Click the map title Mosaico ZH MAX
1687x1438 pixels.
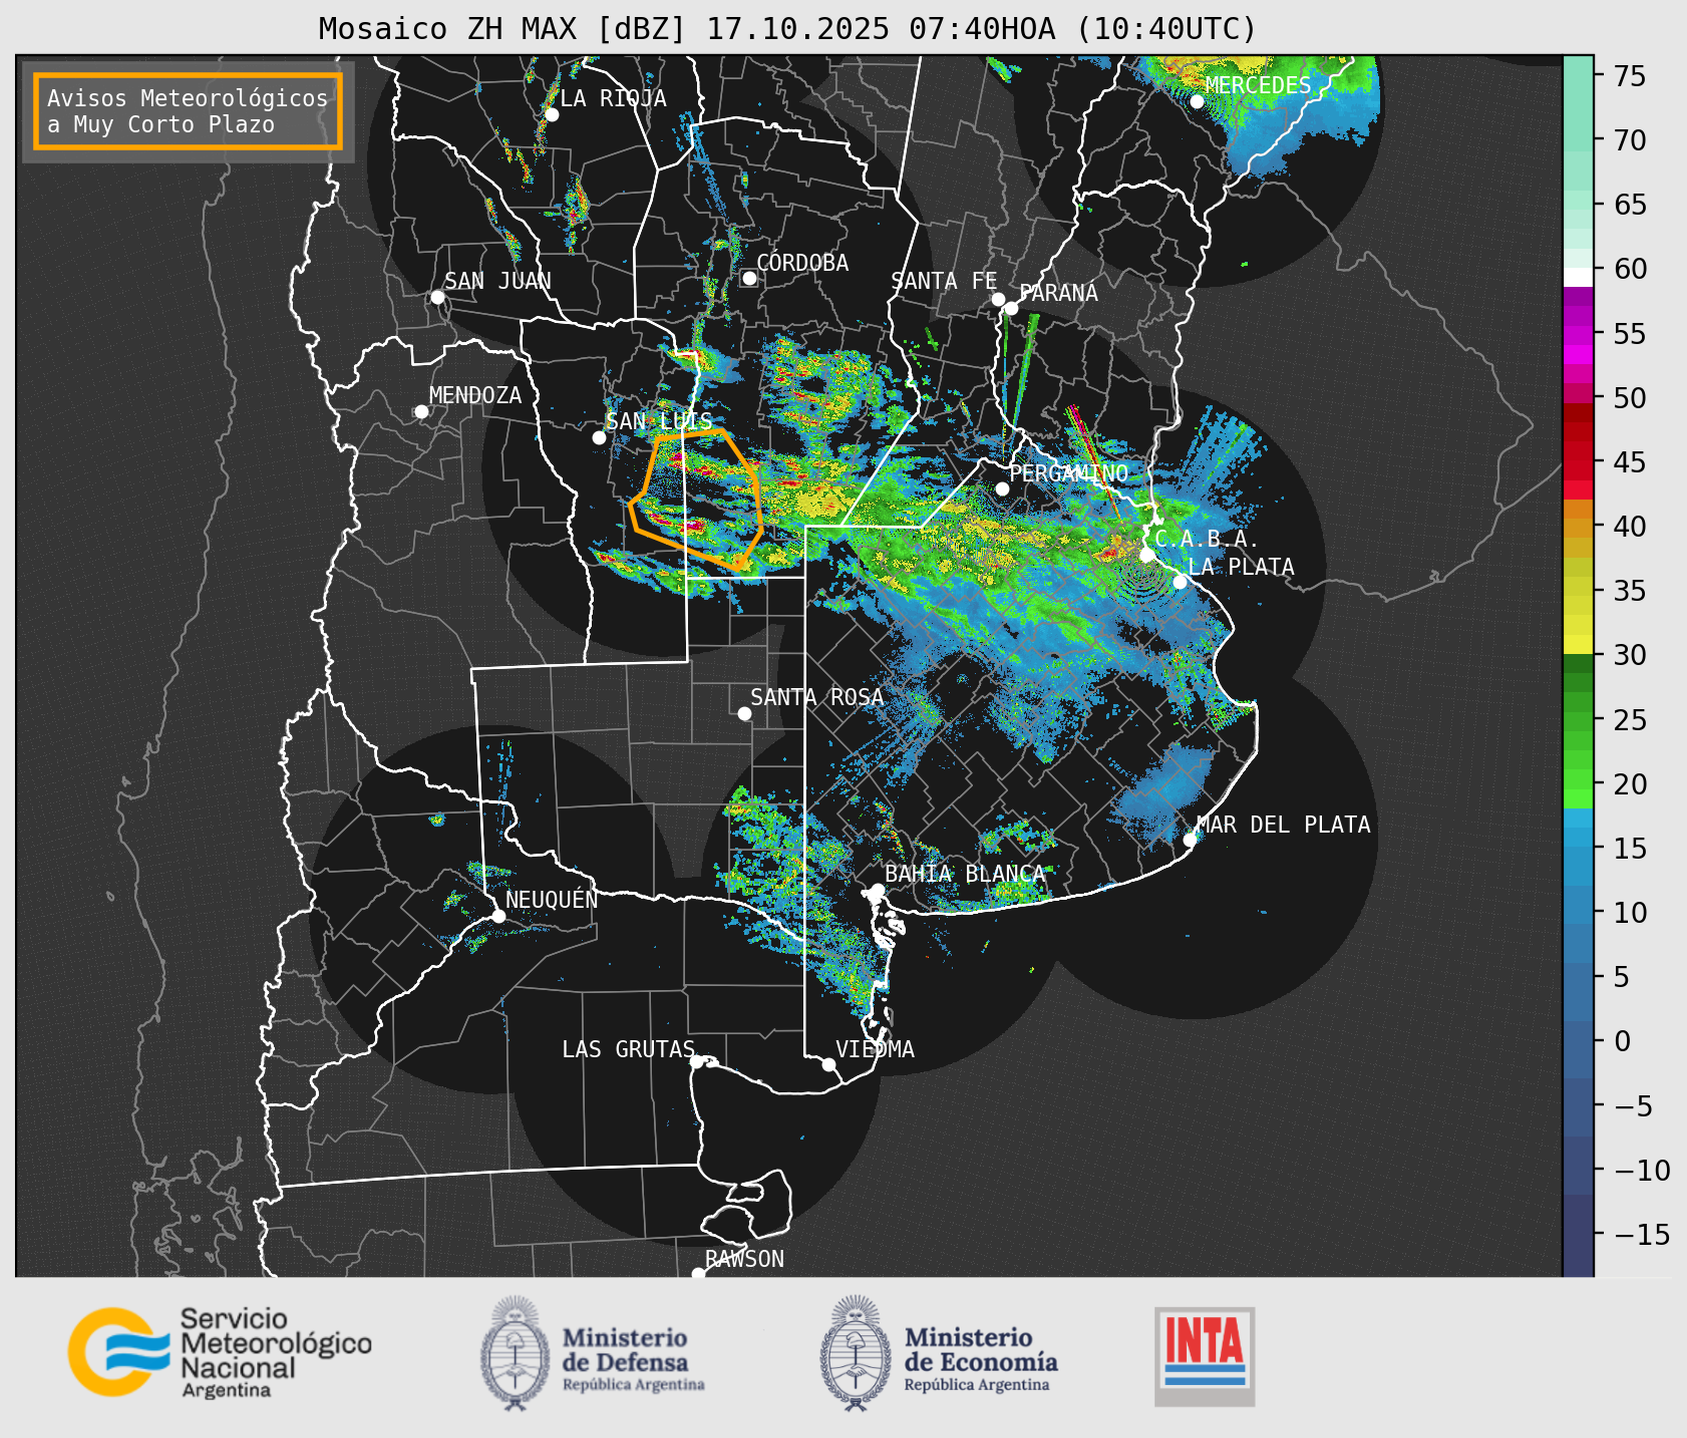tap(452, 29)
